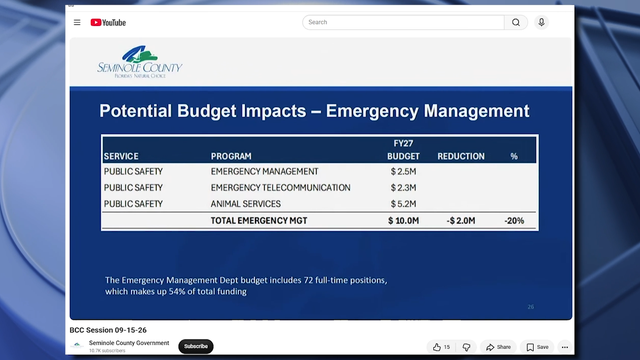Click the TOTAL EMERGENCY MGT row label
The width and height of the screenshot is (640, 360).
[x=259, y=221]
